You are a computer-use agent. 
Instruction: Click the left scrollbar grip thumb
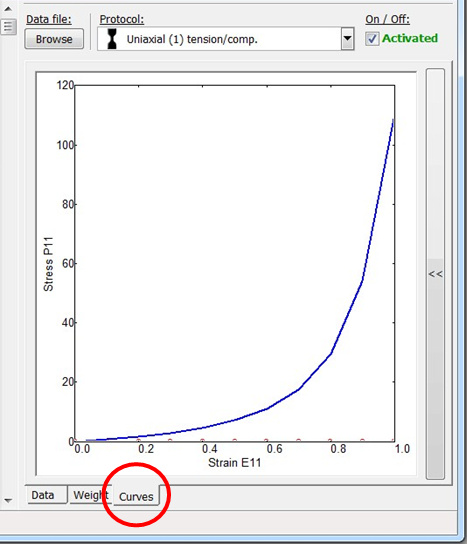click(x=8, y=26)
